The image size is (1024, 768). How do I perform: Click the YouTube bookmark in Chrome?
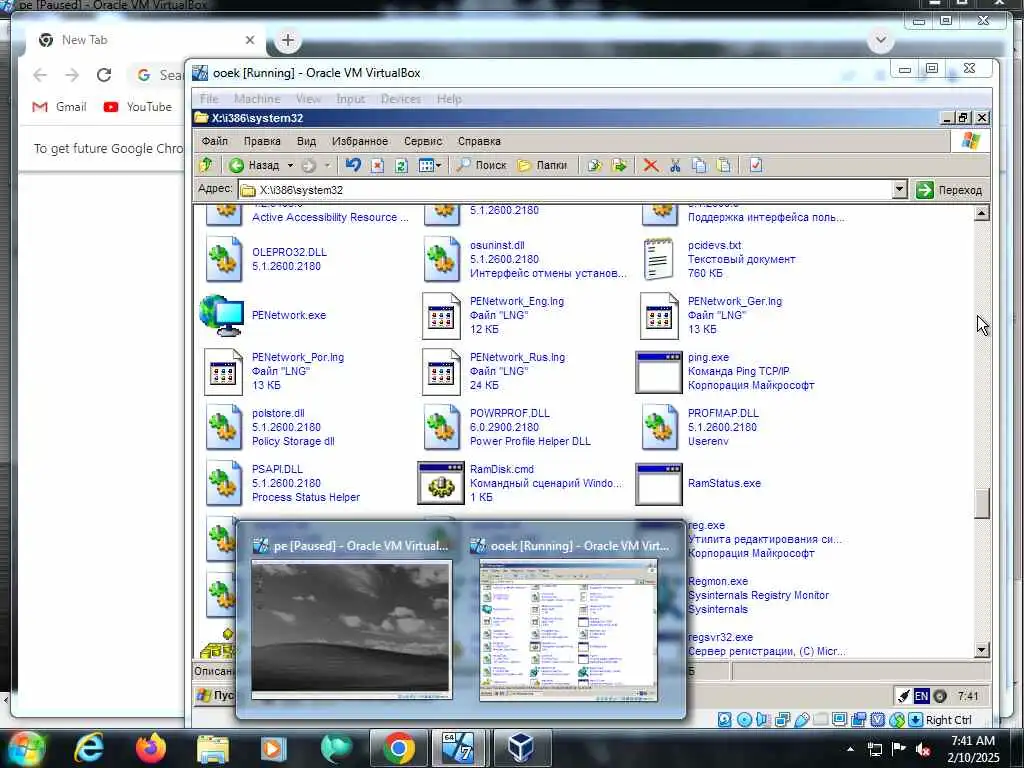coord(138,106)
